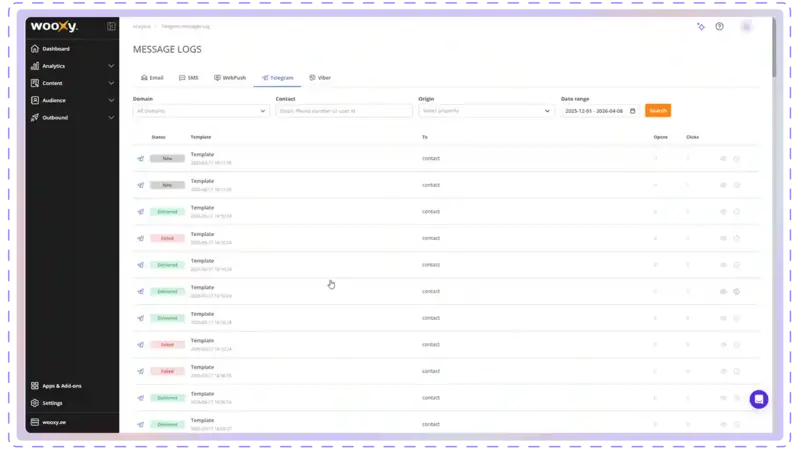
Task: Switch to the Viber tab
Action: [320, 78]
